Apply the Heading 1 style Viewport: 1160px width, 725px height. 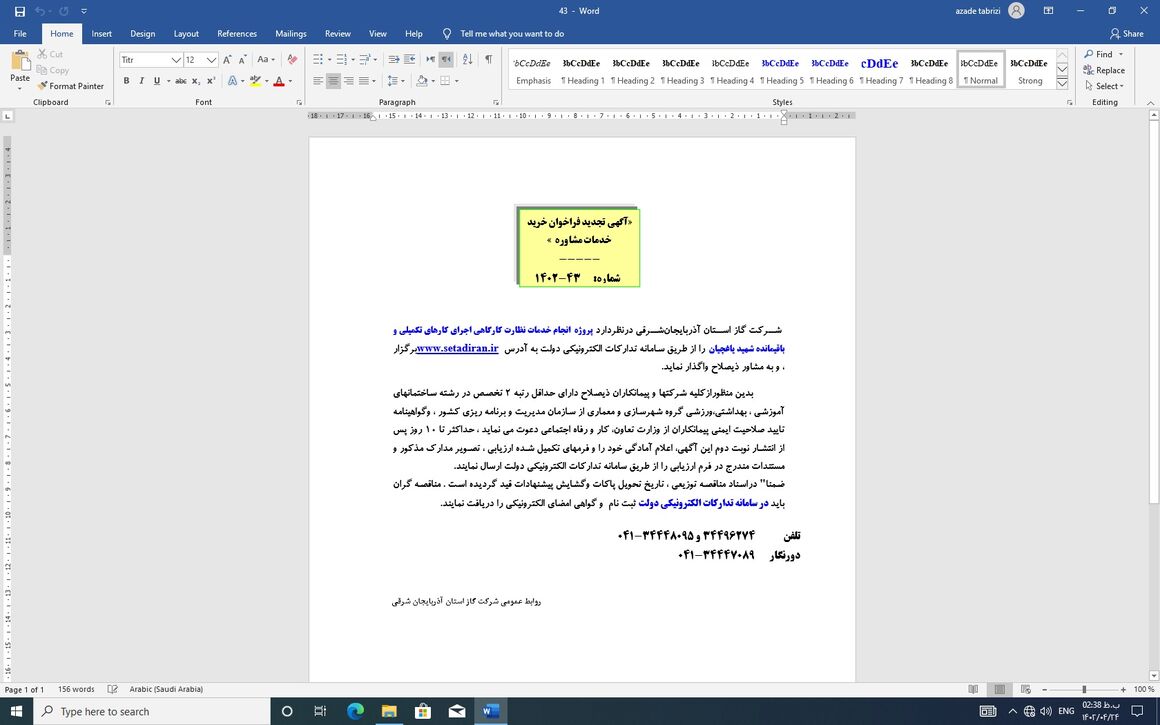(x=581, y=70)
